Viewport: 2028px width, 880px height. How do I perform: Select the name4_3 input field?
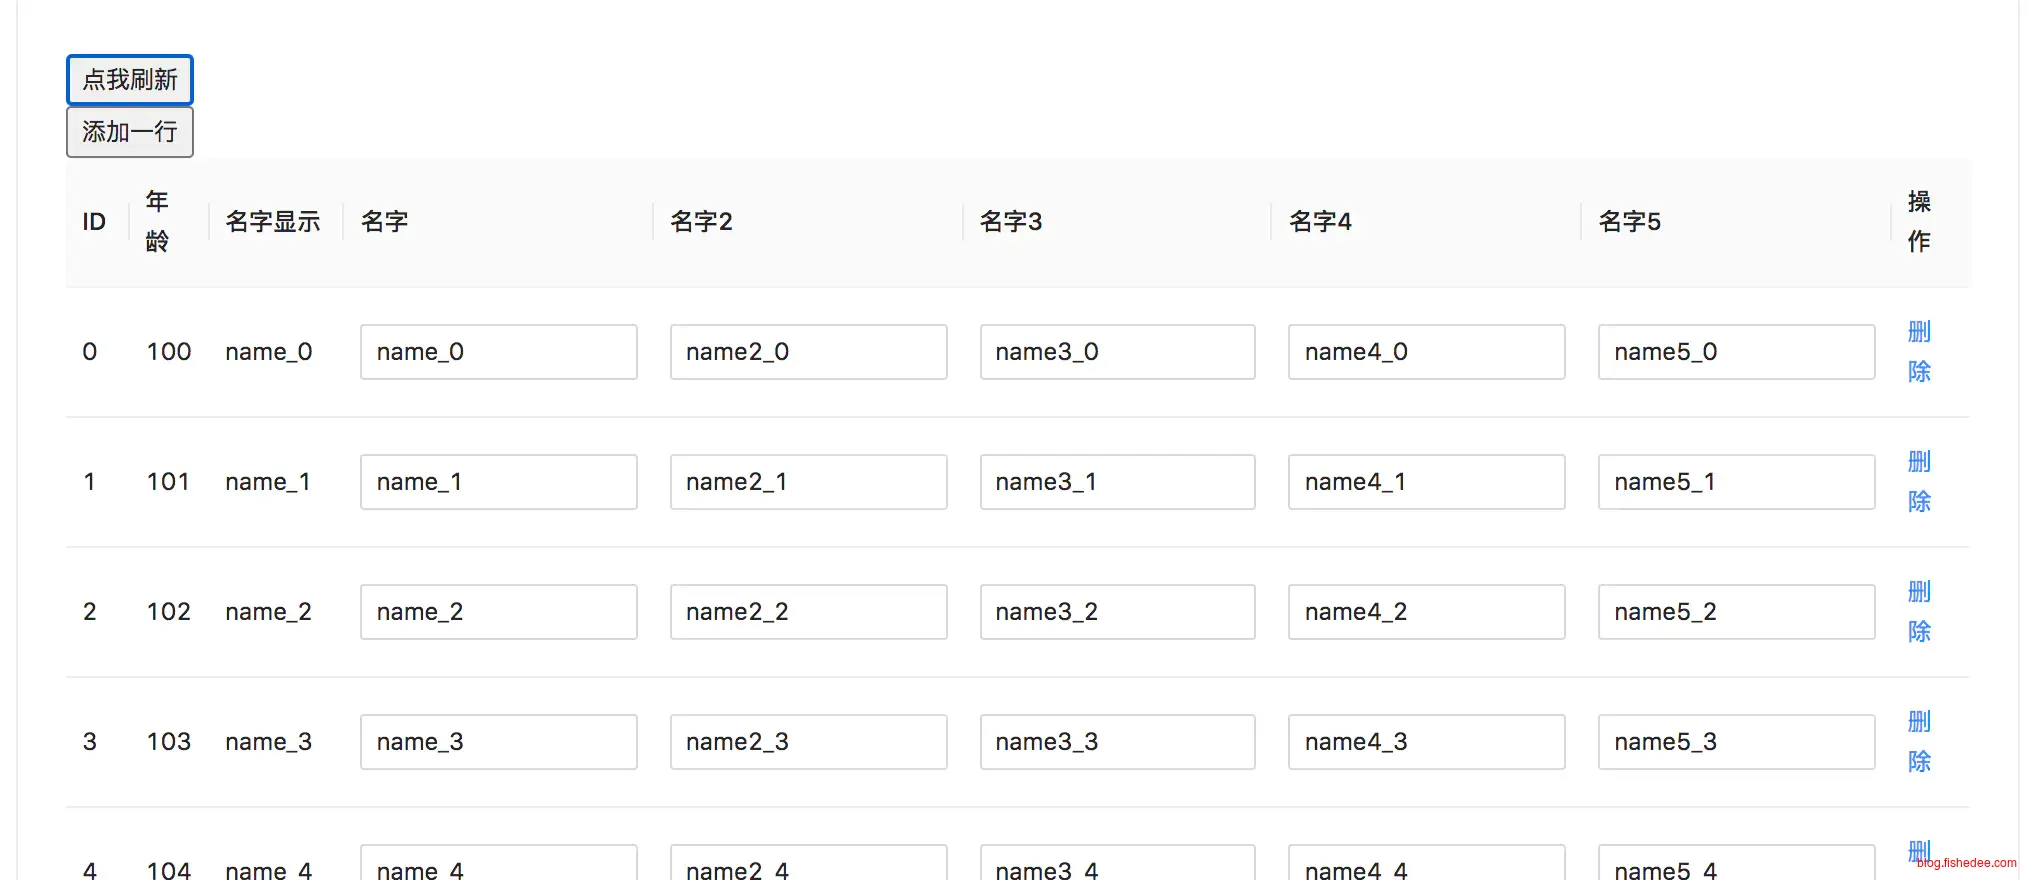(1426, 742)
